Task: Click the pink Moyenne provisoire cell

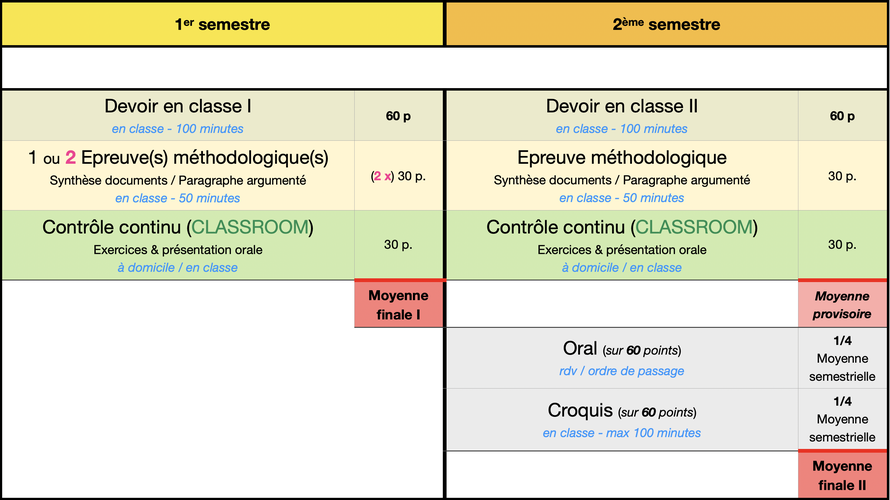Action: pos(842,304)
